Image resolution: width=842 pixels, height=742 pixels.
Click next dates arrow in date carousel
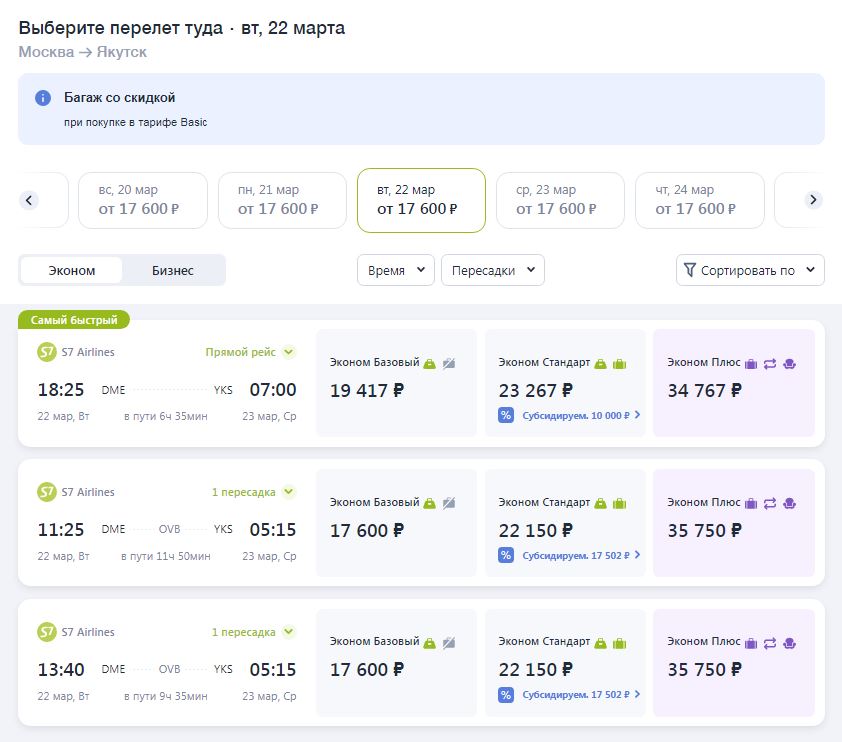click(813, 200)
